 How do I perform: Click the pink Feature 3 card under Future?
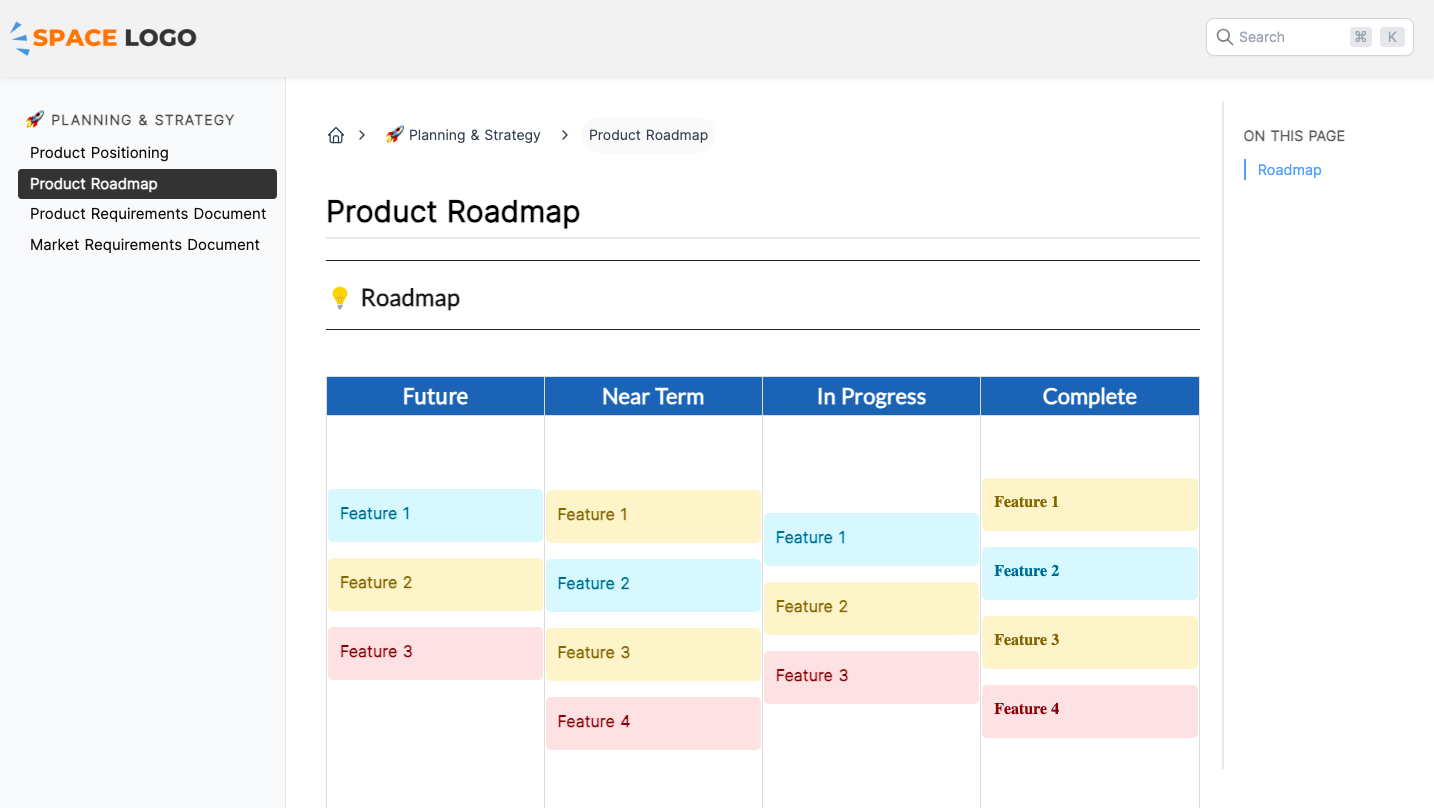point(434,651)
